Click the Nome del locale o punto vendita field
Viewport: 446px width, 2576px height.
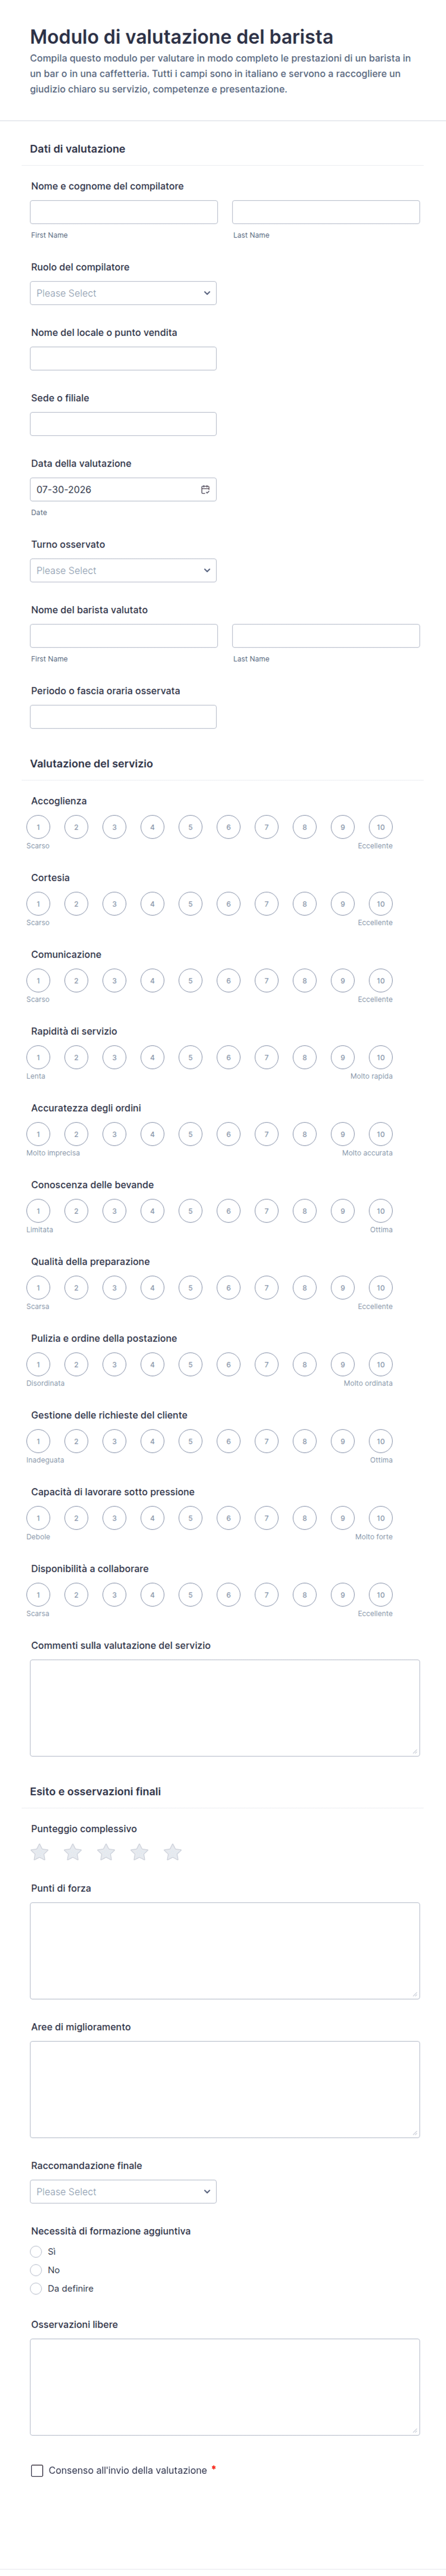[x=123, y=358]
